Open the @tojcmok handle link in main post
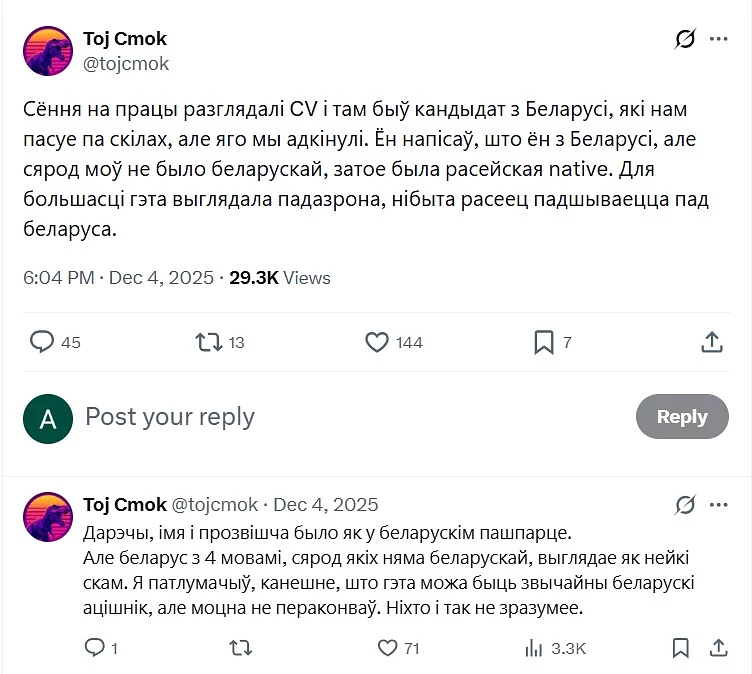Viewport: 752px width, 674px height. pyautogui.click(x=126, y=64)
